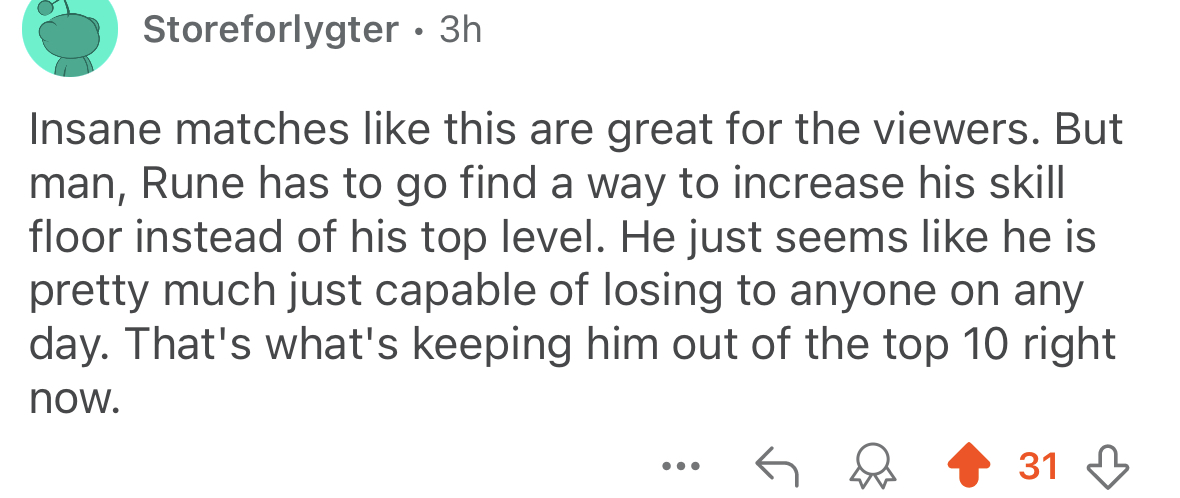Click the 3h comment timestamp
This screenshot has height=498, width=1180.
[x=460, y=30]
